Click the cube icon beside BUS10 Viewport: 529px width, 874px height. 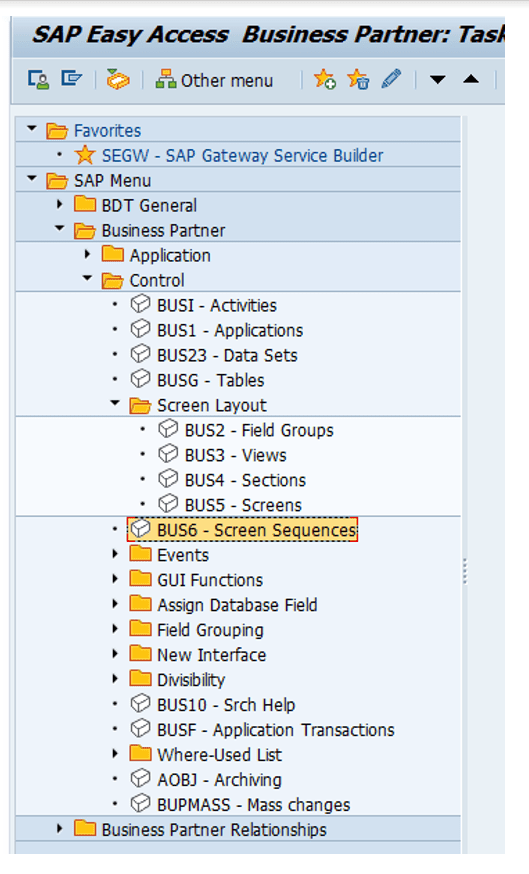140,703
